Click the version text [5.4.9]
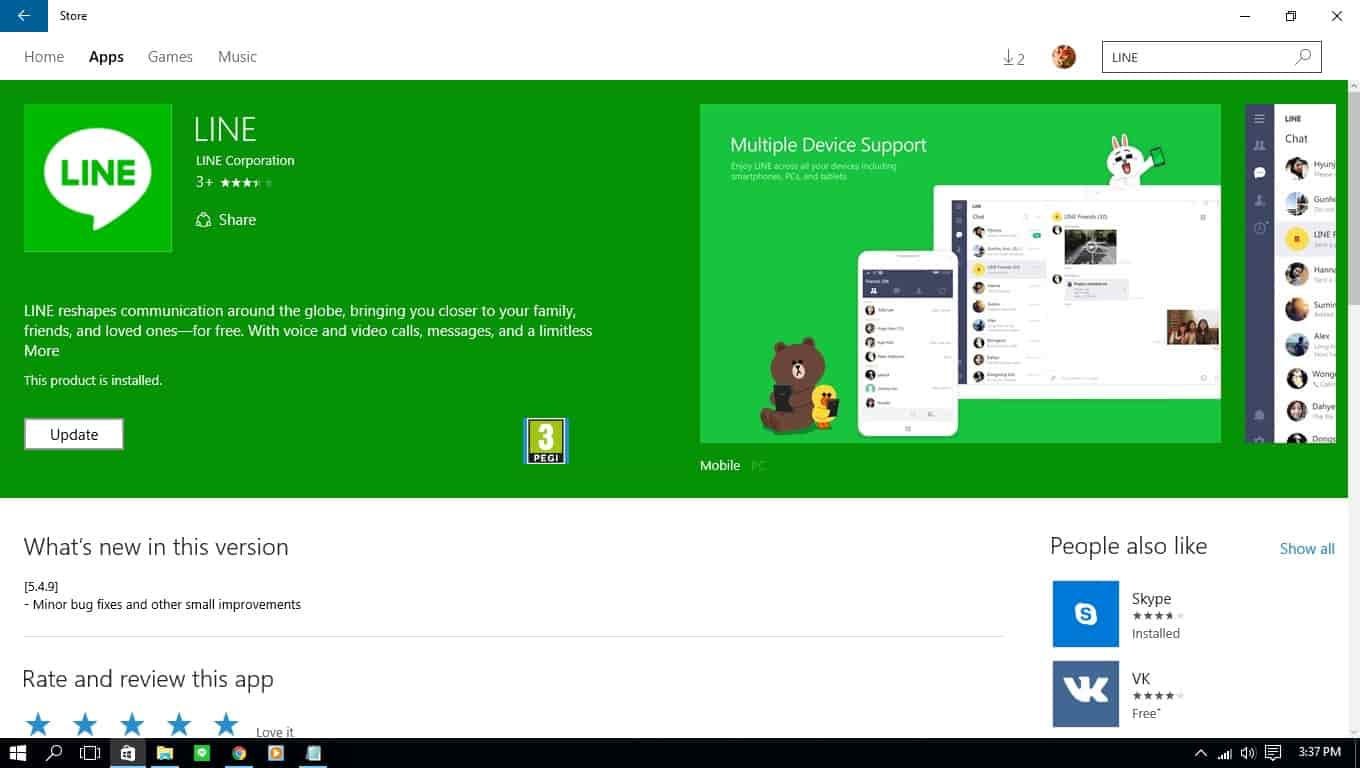Viewport: 1360px width, 768px height. click(x=41, y=586)
